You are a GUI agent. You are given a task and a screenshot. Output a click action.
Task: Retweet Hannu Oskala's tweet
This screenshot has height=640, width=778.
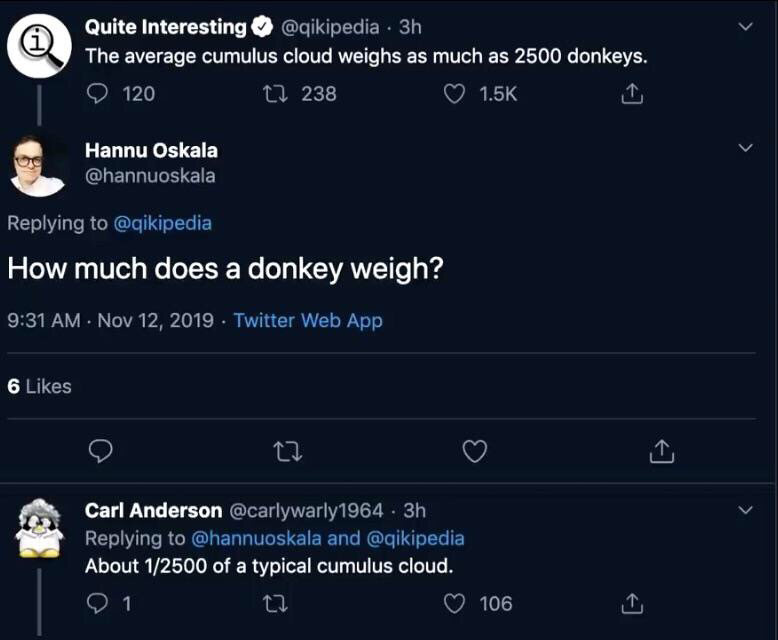point(286,452)
